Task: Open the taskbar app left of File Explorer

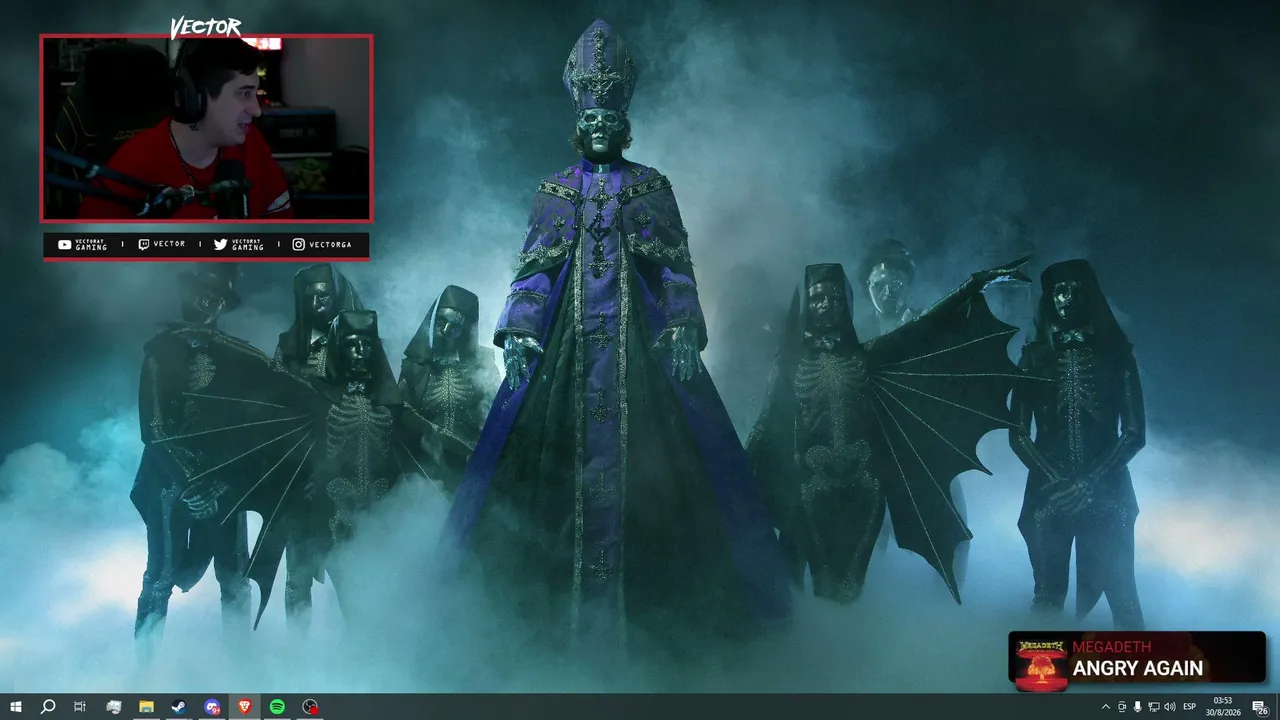Action: point(113,707)
